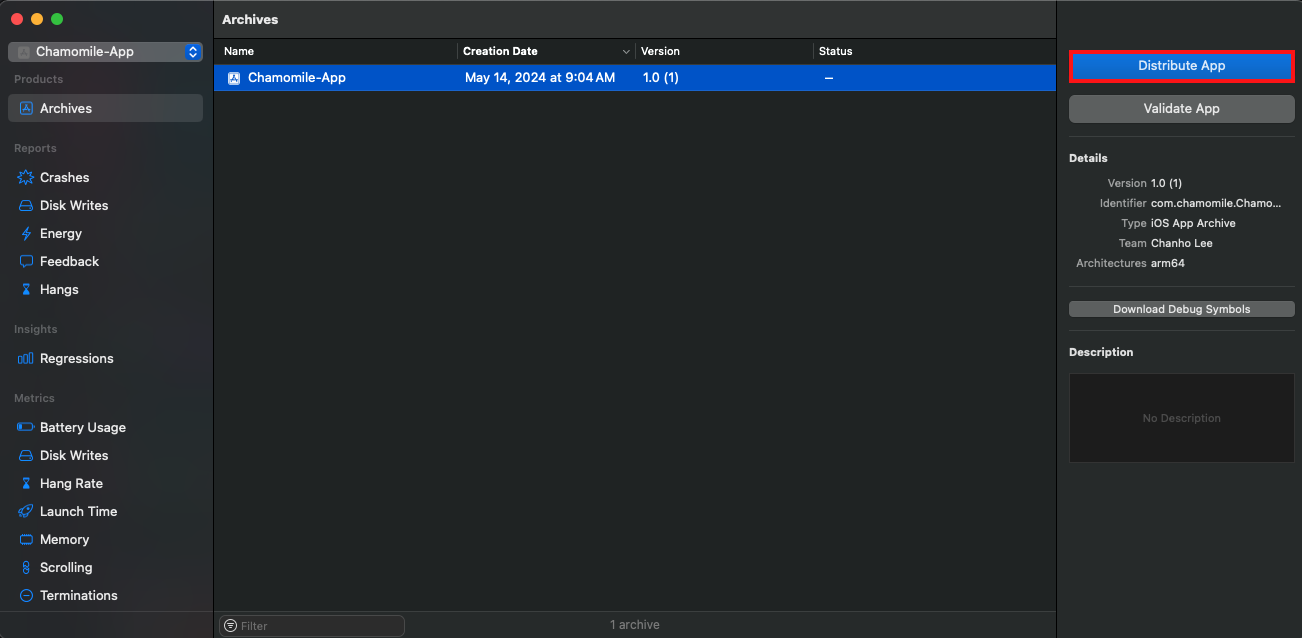This screenshot has width=1302, height=638.
Task: Open Terminations metrics item
Action: click(x=78, y=595)
